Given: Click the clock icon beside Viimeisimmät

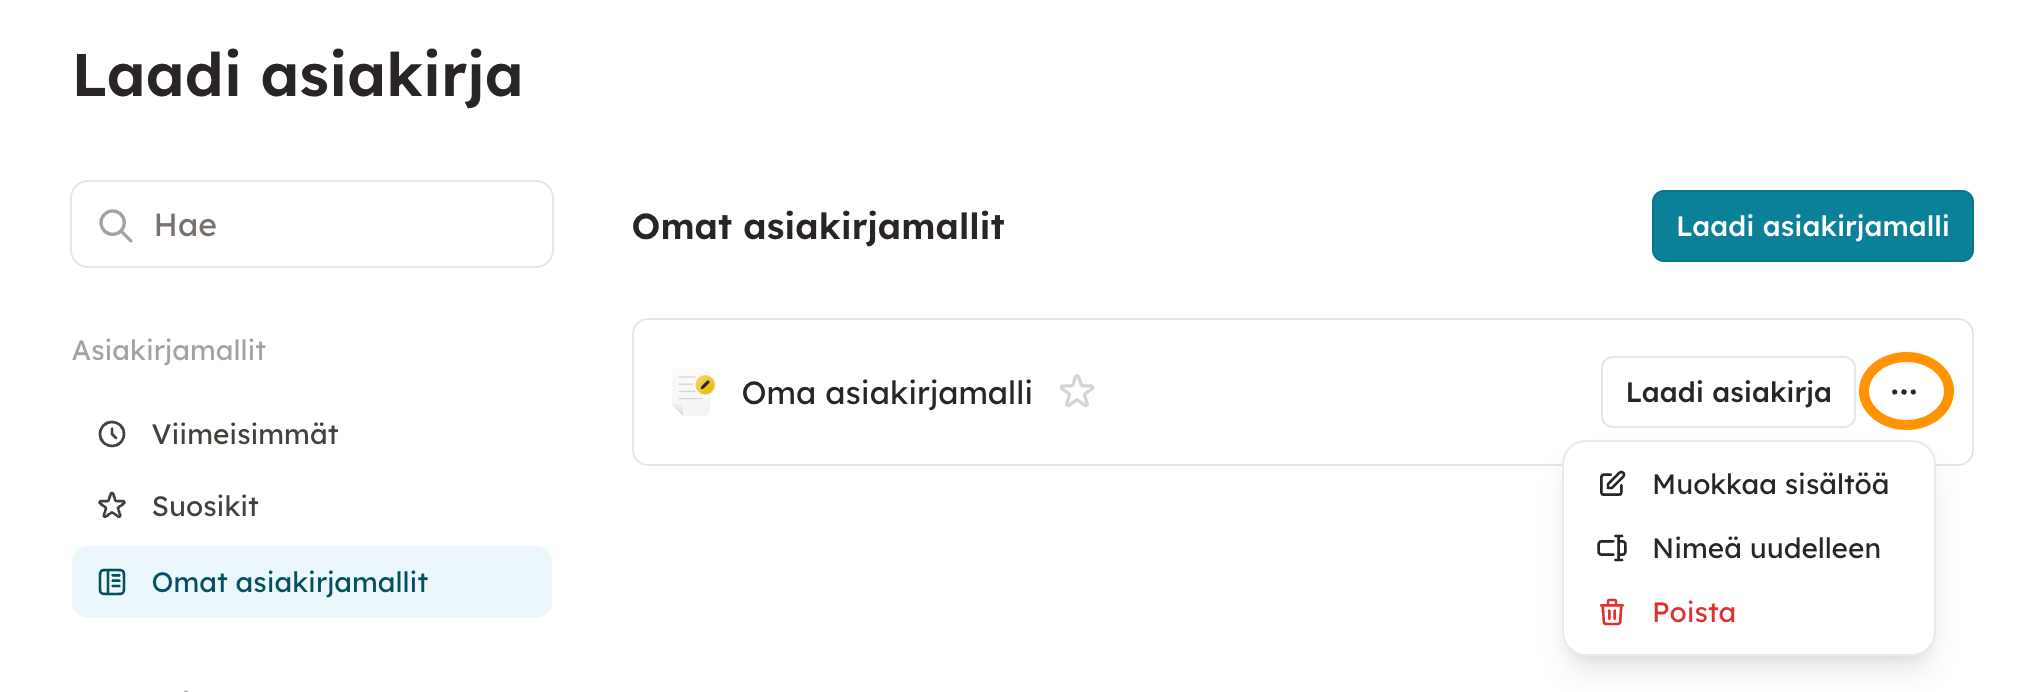Looking at the screenshot, I should pyautogui.click(x=112, y=434).
